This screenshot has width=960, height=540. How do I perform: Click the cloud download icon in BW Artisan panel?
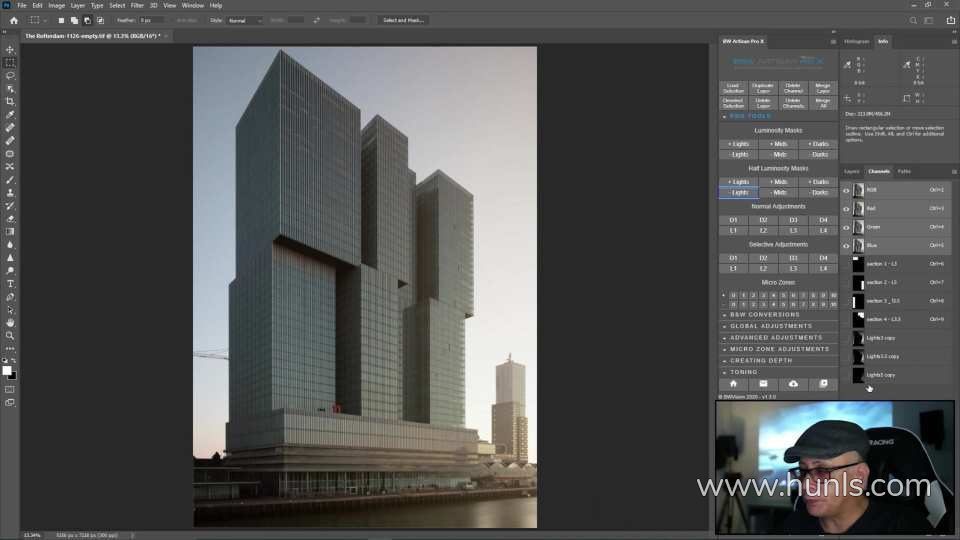click(793, 383)
